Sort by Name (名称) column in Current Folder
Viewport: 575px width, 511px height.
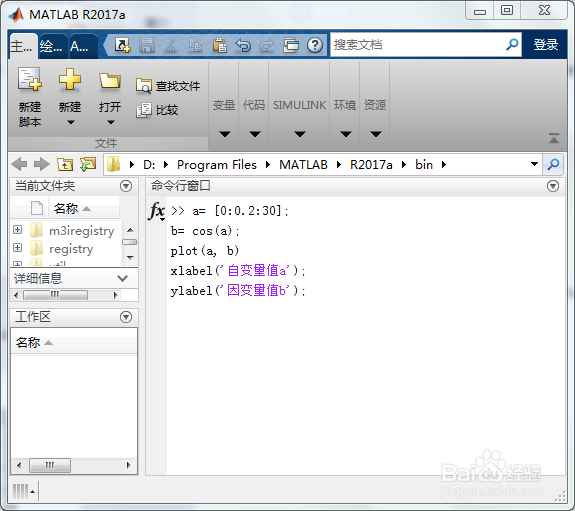tap(72, 209)
